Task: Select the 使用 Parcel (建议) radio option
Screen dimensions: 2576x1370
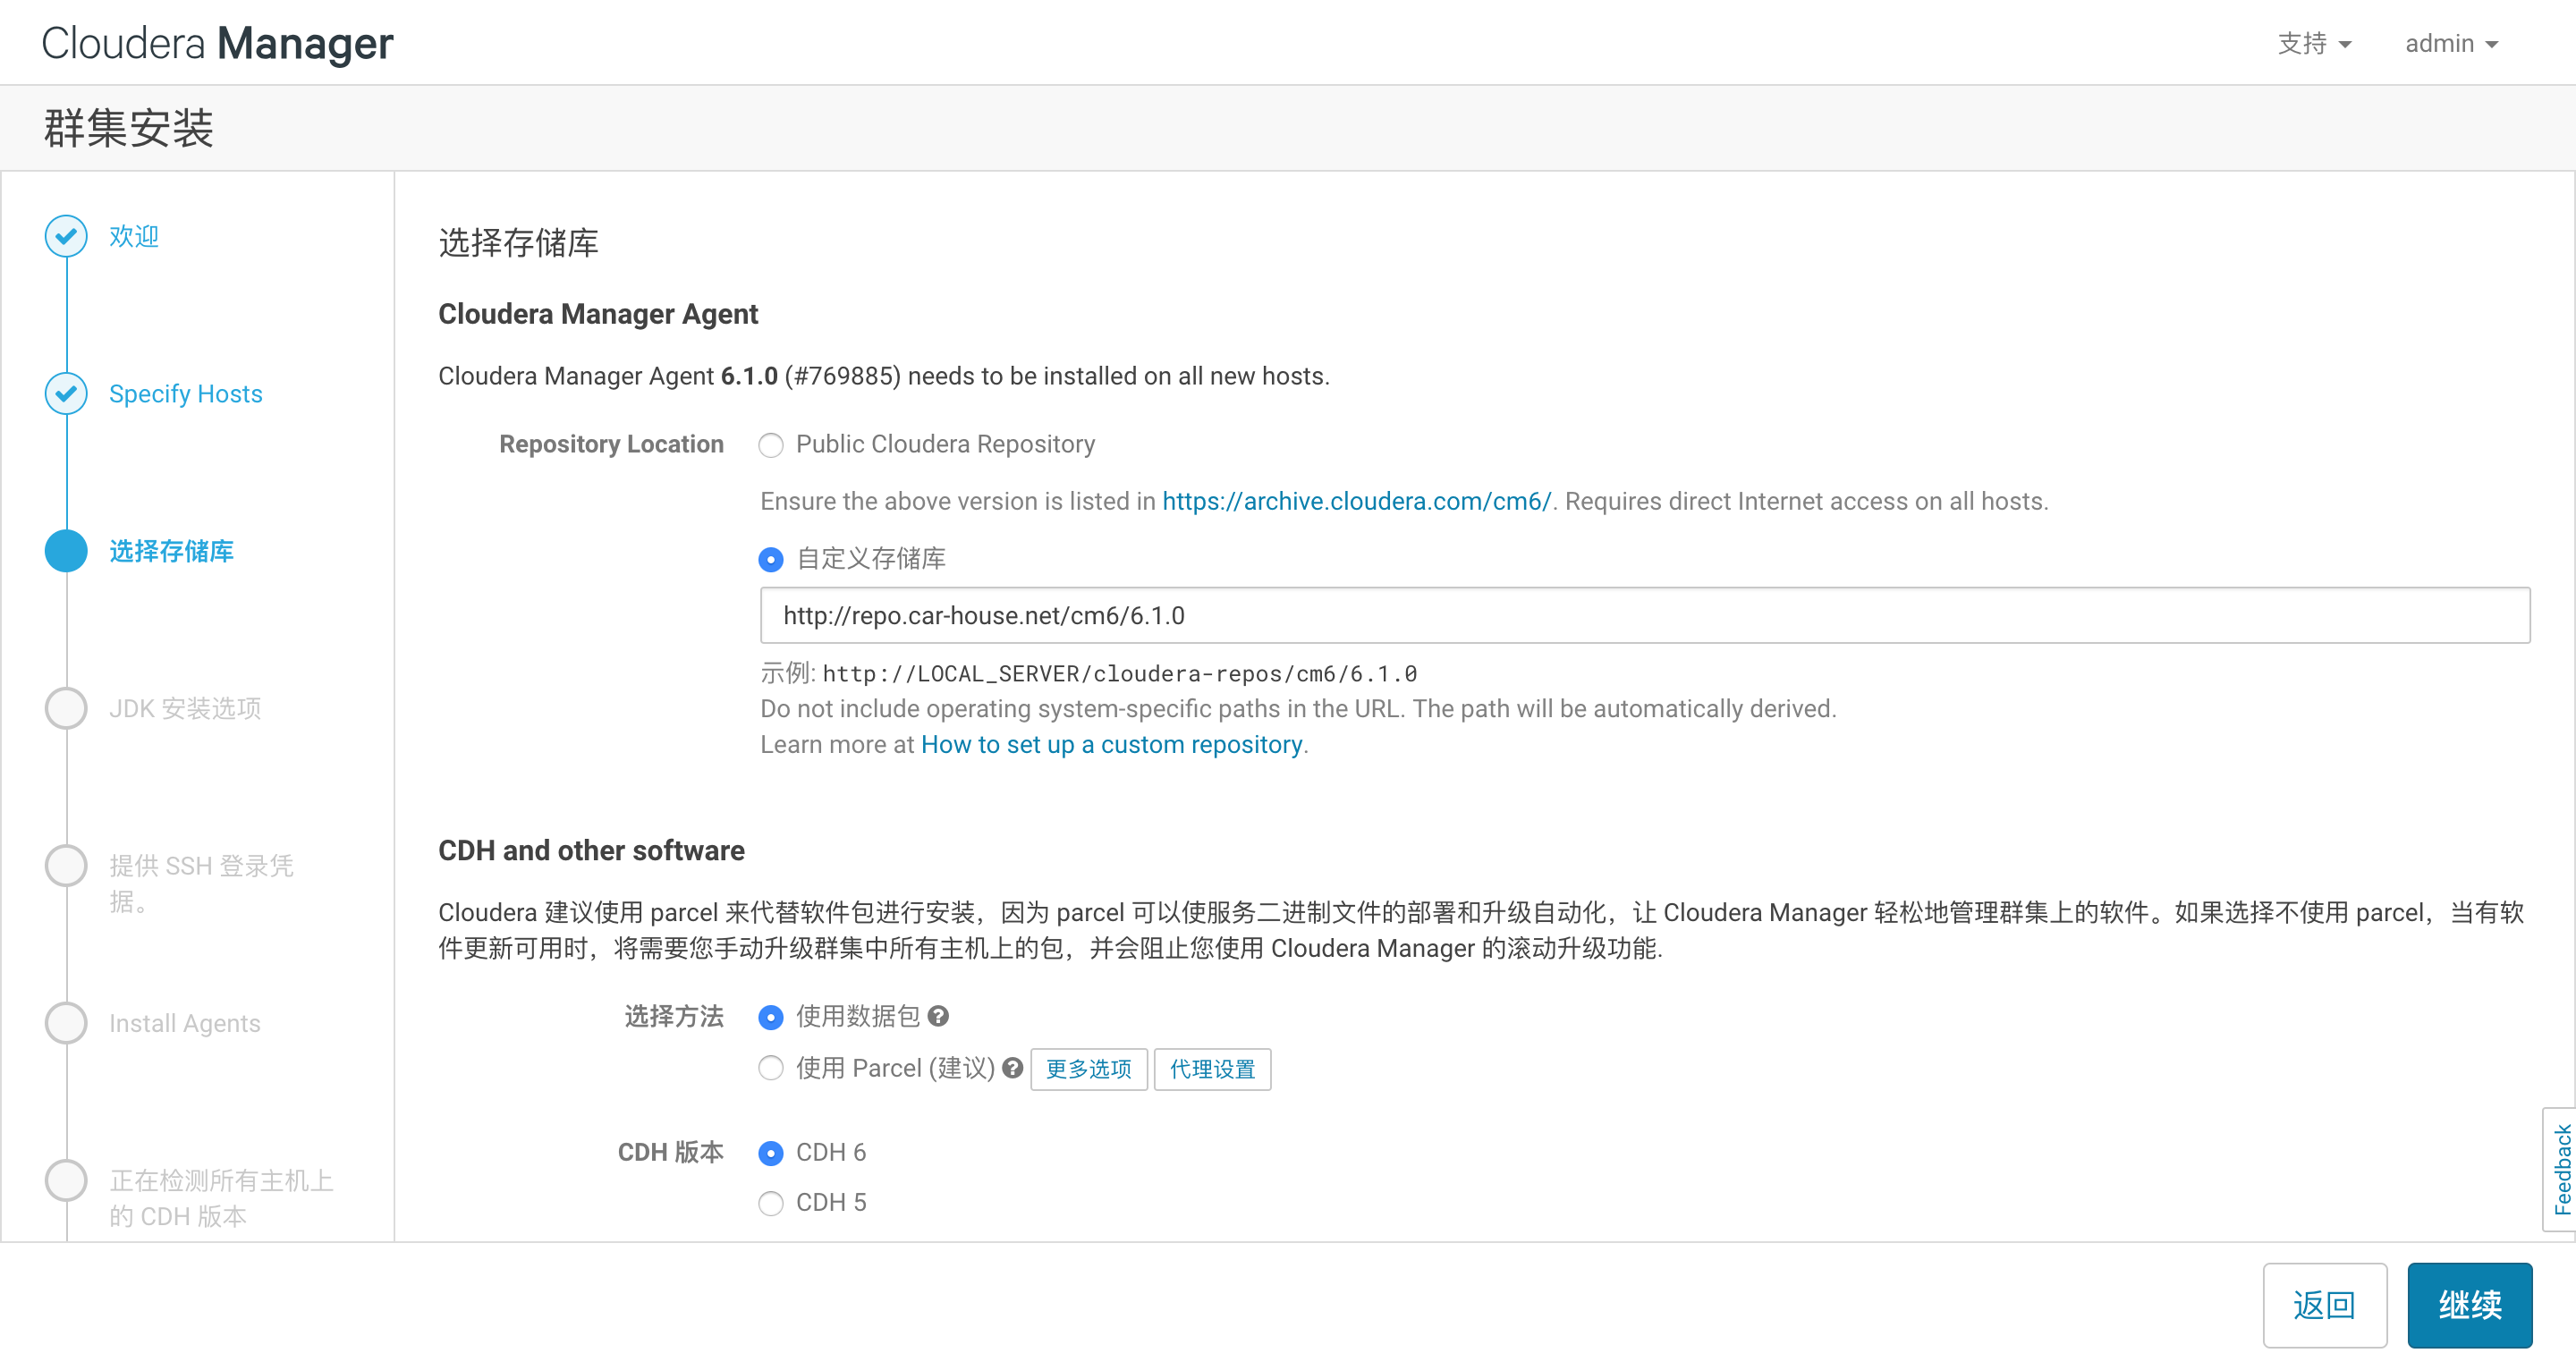Action: pyautogui.click(x=770, y=1068)
